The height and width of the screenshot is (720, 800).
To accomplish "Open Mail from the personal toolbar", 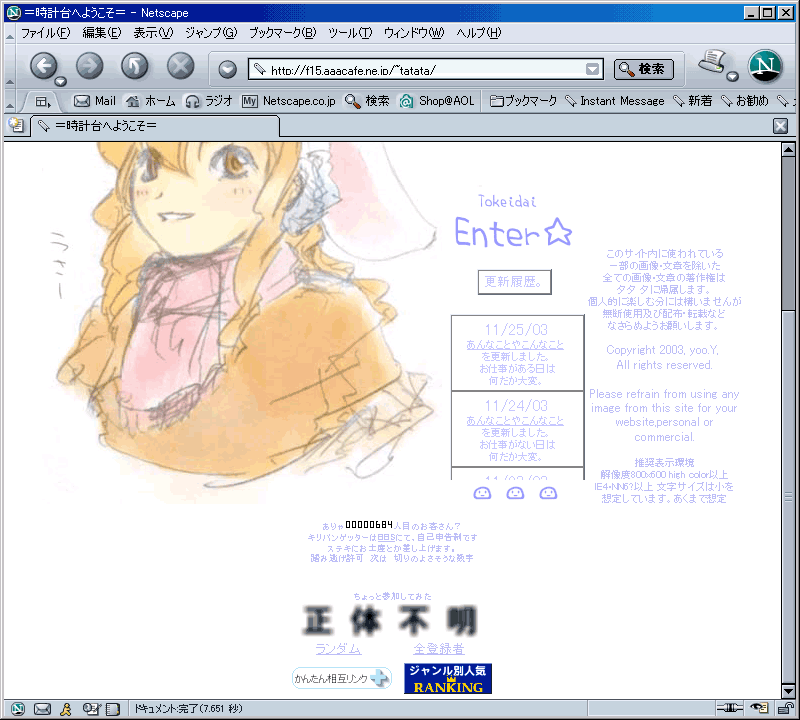I will [x=95, y=101].
